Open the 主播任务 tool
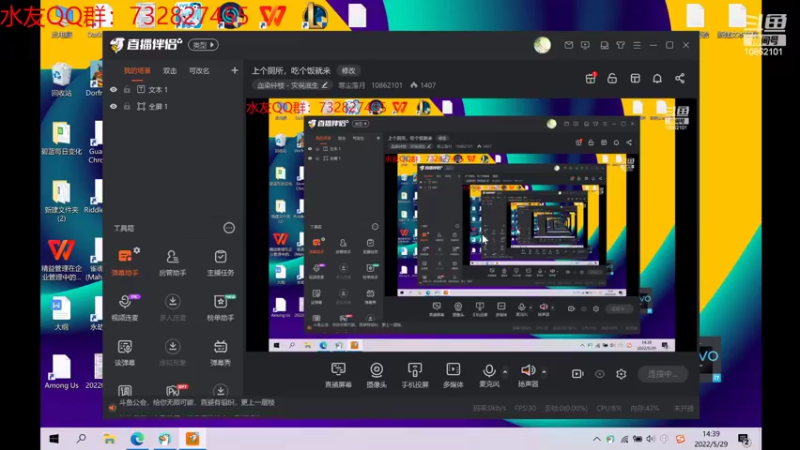The height and width of the screenshot is (450, 800). click(220, 262)
